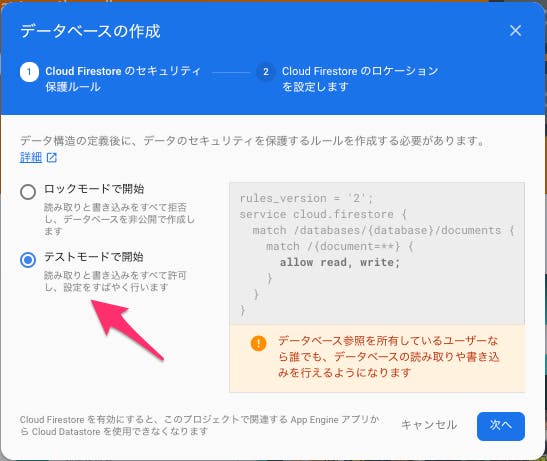Click the ロックモード description 読み取りと書き込みをすべて拒否
The width and height of the screenshot is (547, 461).
119,219
